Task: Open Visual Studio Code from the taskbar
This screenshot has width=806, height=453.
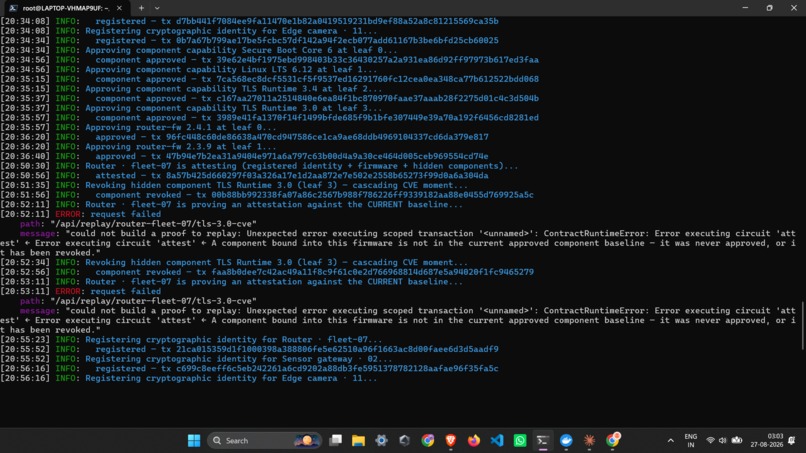Action: click(497, 441)
